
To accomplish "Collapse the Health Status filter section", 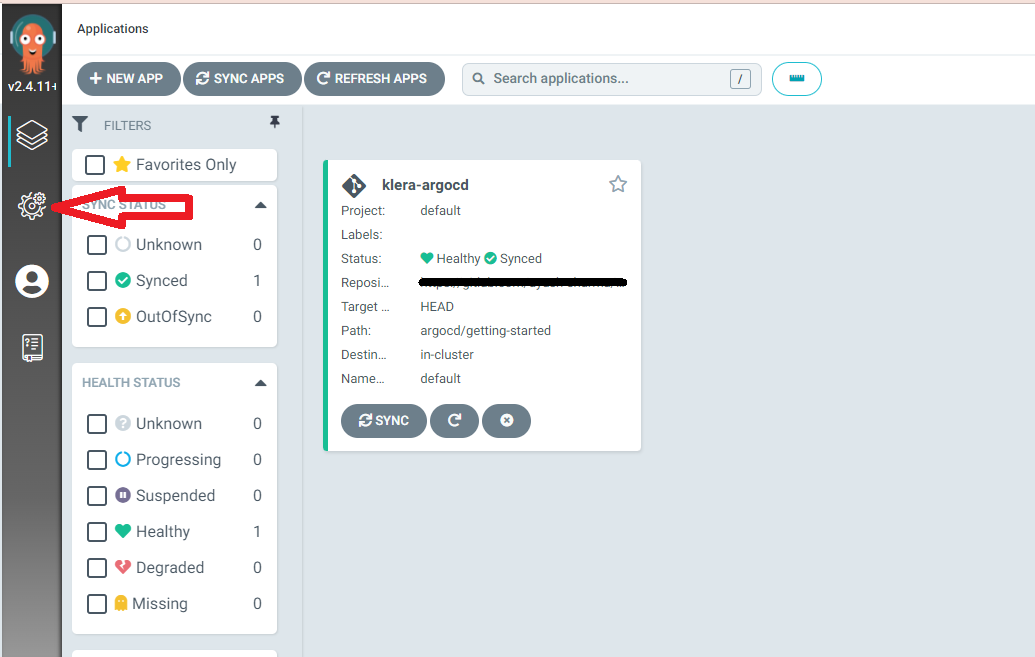I will point(261,383).
